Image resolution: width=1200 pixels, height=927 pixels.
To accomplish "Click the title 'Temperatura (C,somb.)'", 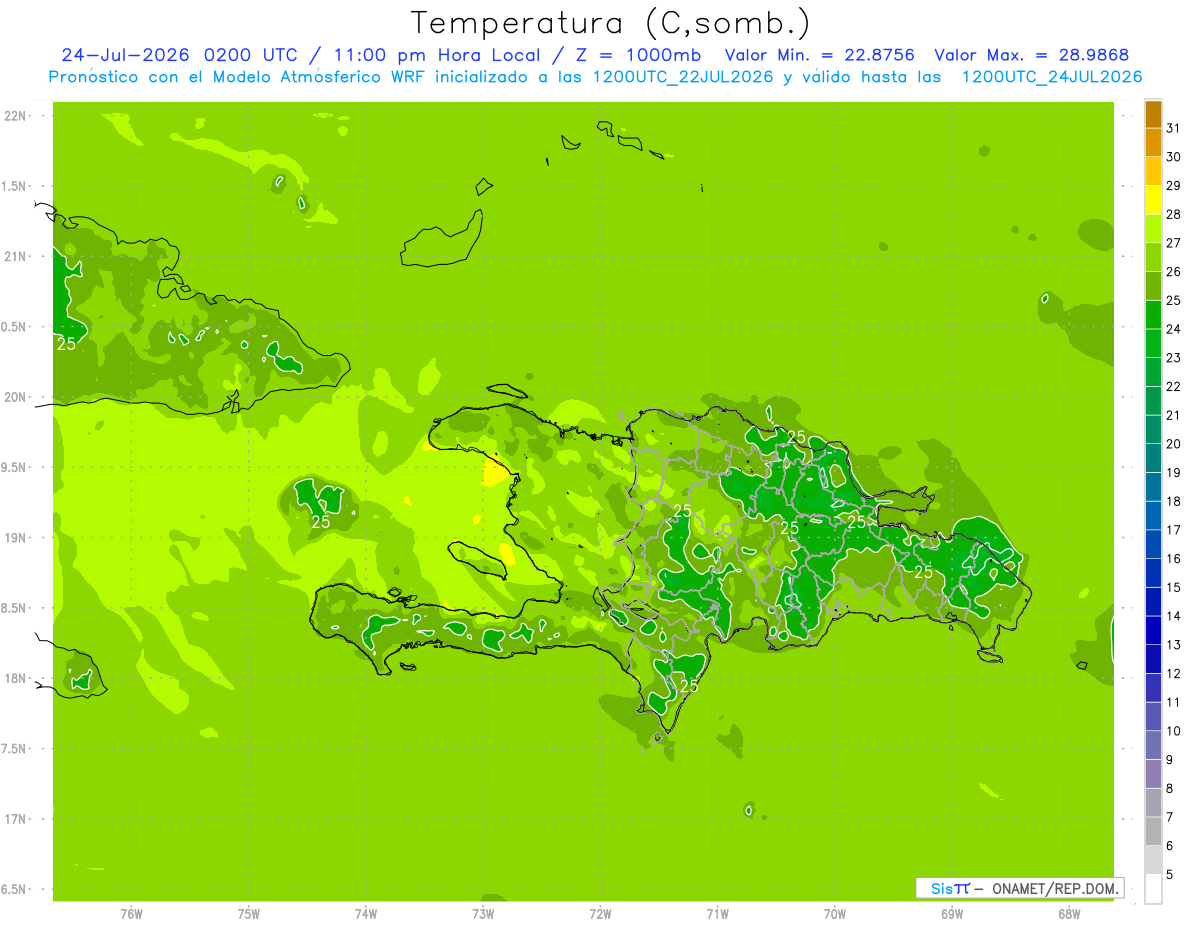I will [611, 24].
